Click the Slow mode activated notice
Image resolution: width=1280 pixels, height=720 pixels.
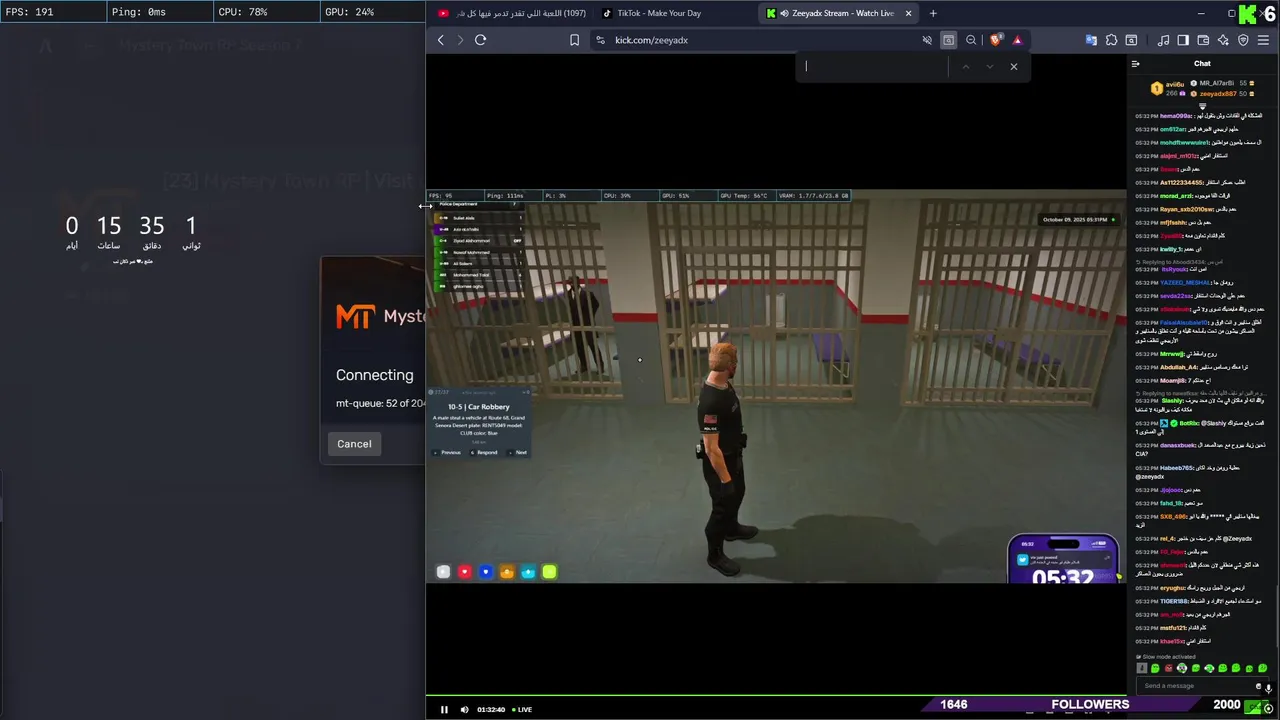(1168, 657)
